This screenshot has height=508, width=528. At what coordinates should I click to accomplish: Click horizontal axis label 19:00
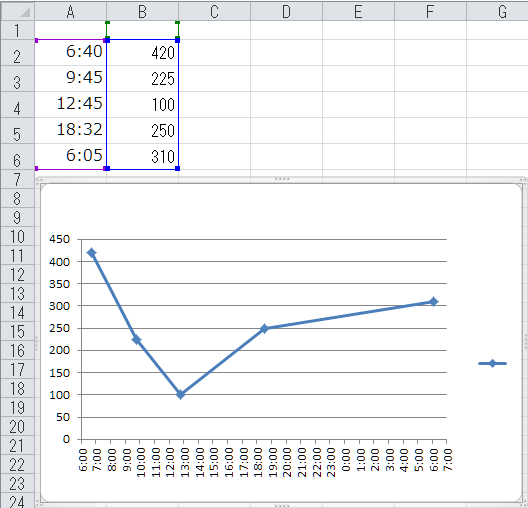pyautogui.click(x=272, y=462)
